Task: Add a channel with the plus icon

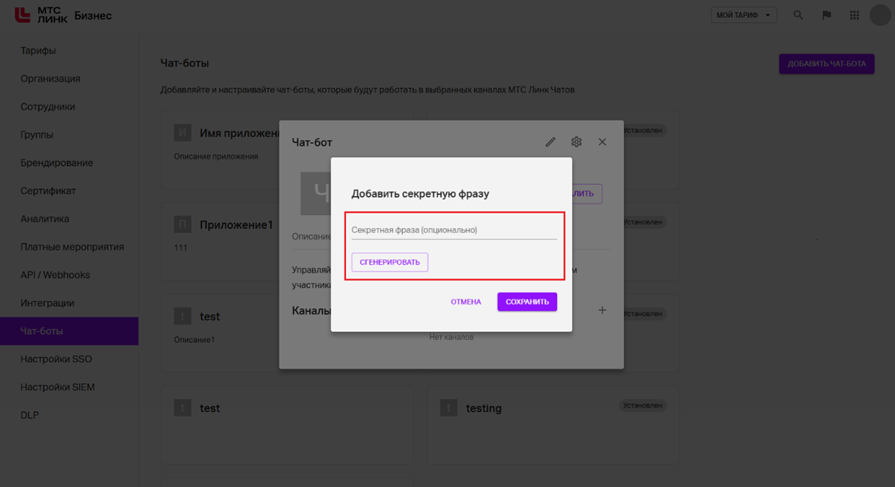Action: [x=602, y=310]
